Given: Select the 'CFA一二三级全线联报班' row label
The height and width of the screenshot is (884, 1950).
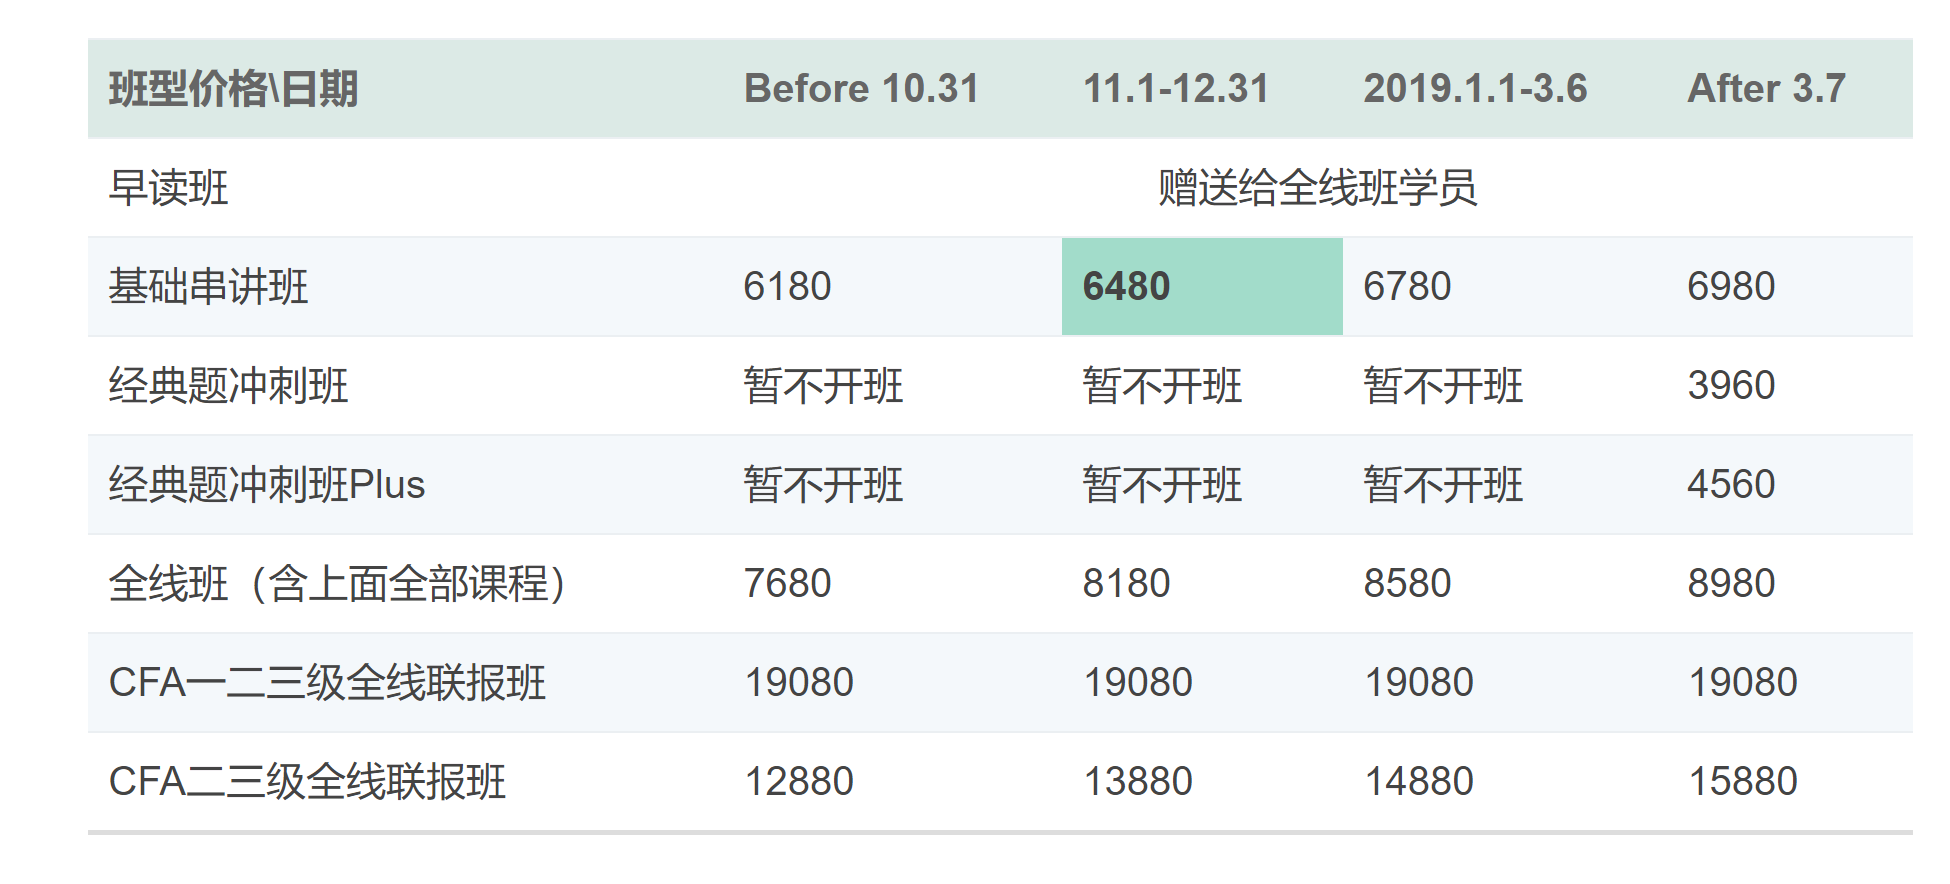Looking at the screenshot, I should pyautogui.click(x=327, y=683).
